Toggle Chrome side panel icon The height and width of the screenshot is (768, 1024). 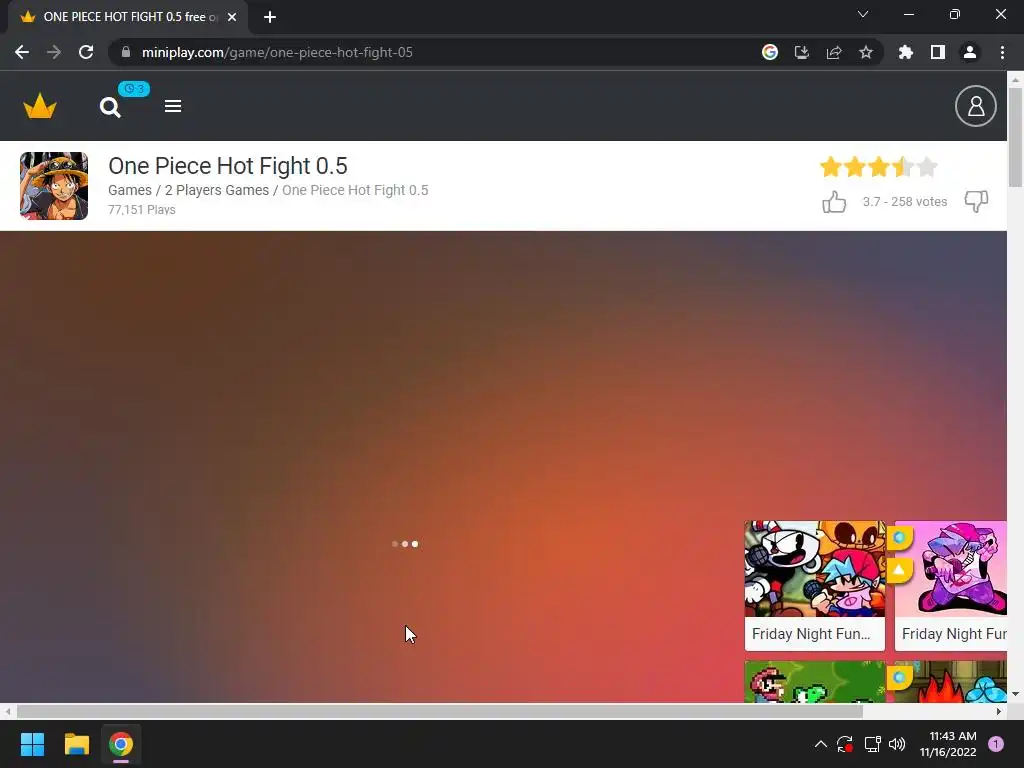click(938, 52)
